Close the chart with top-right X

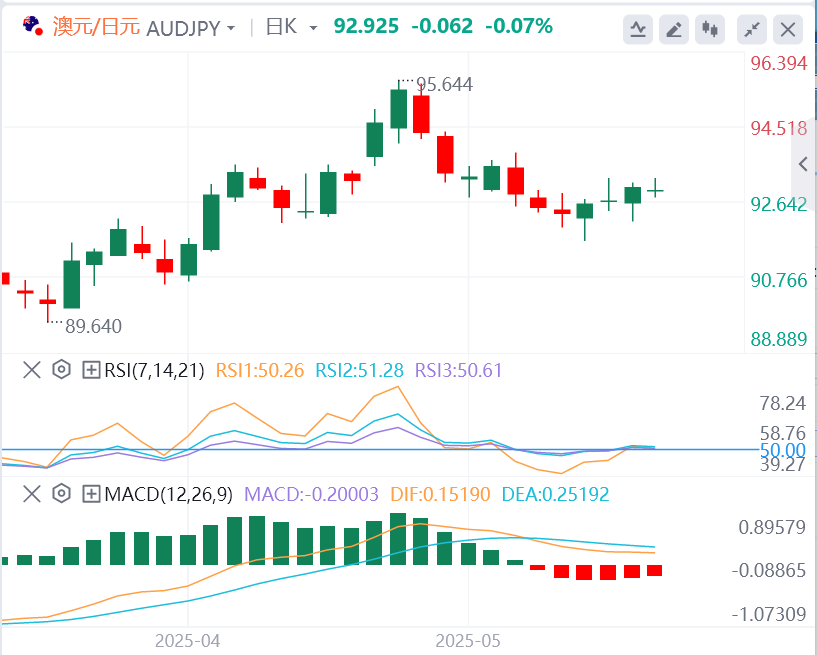pos(787,29)
